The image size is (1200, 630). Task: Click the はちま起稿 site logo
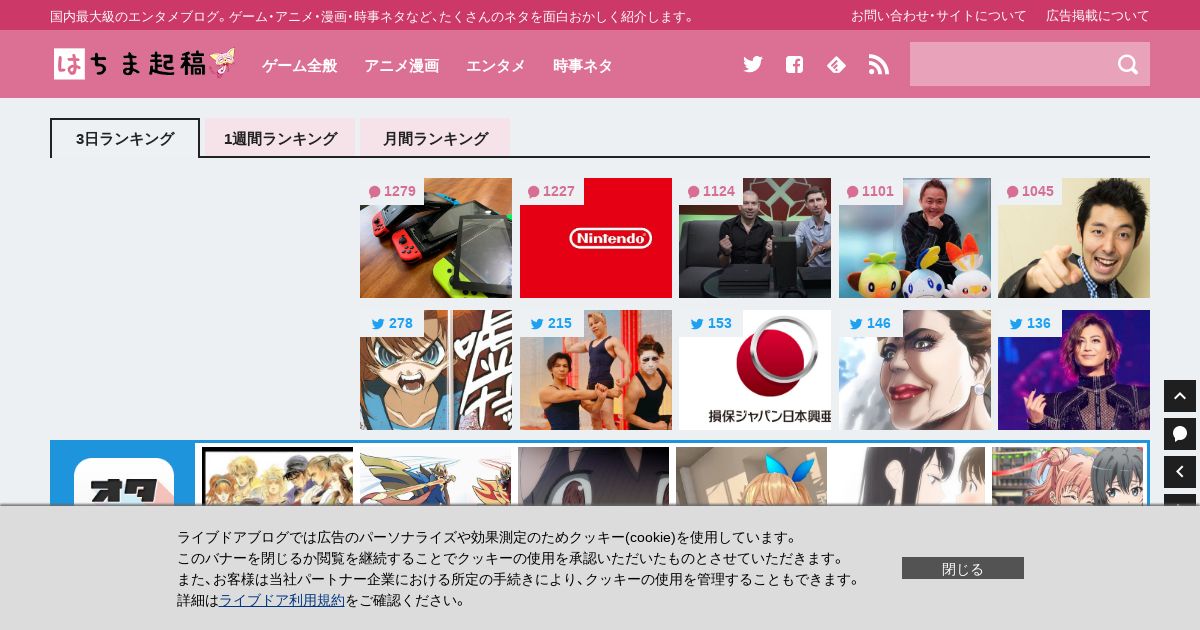(x=145, y=64)
